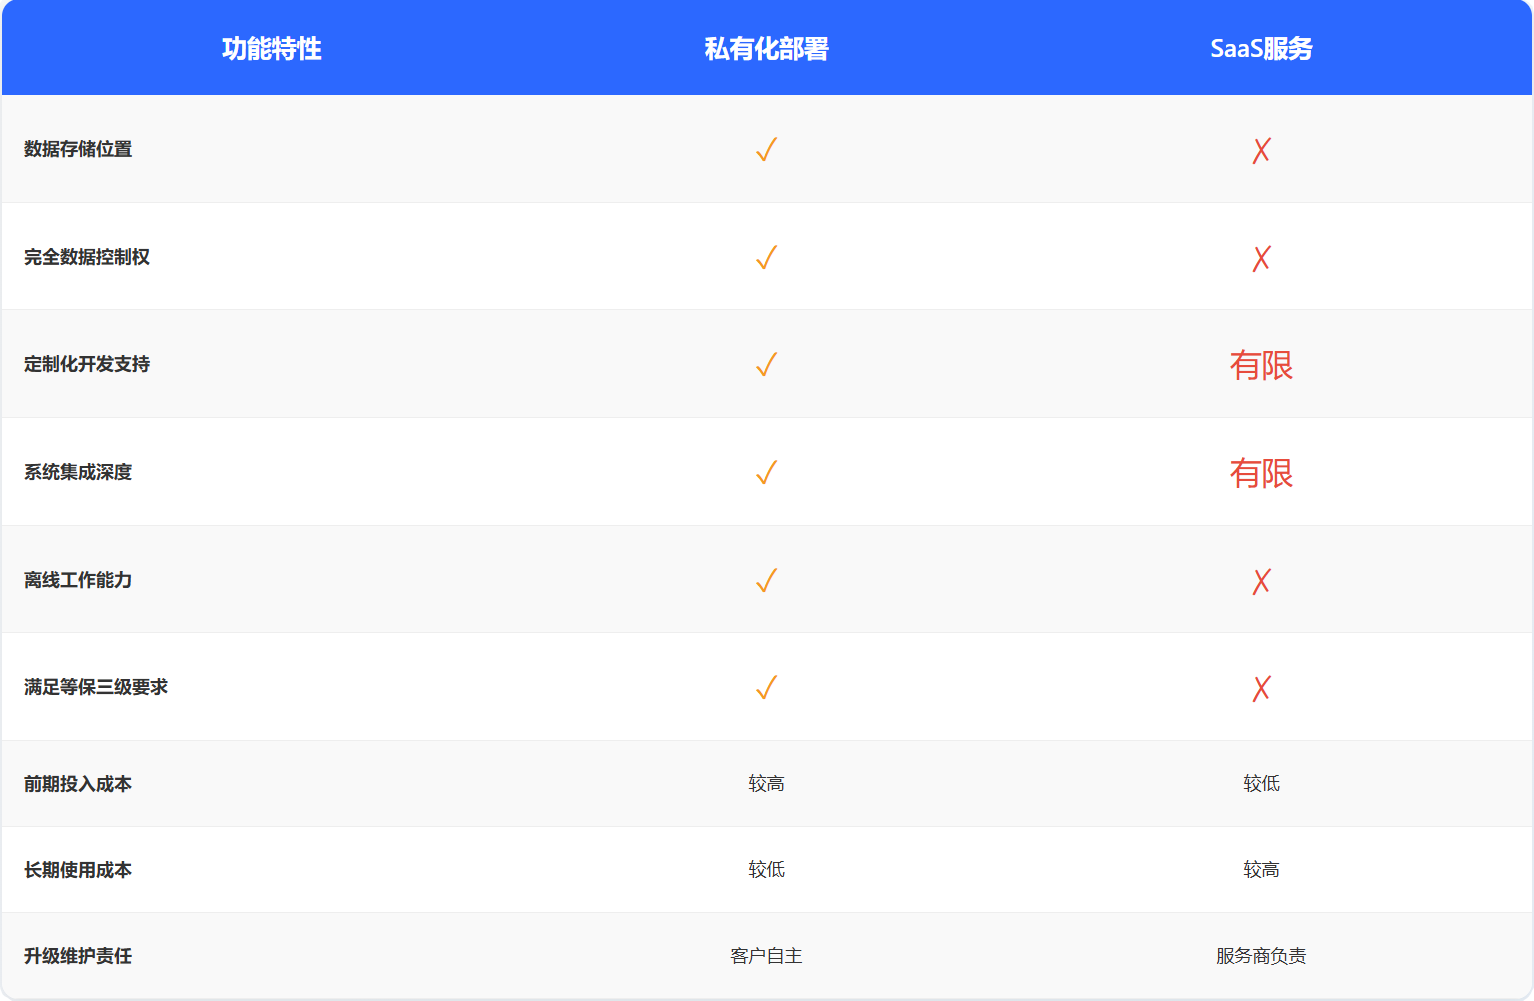
Task: Select the 功能特性 column header
Action: (x=271, y=49)
